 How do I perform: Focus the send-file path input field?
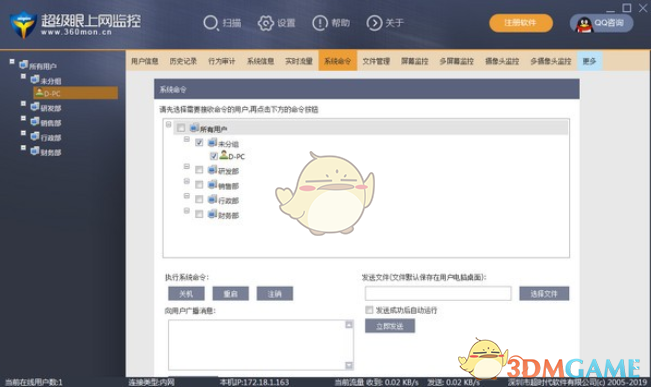coord(438,294)
